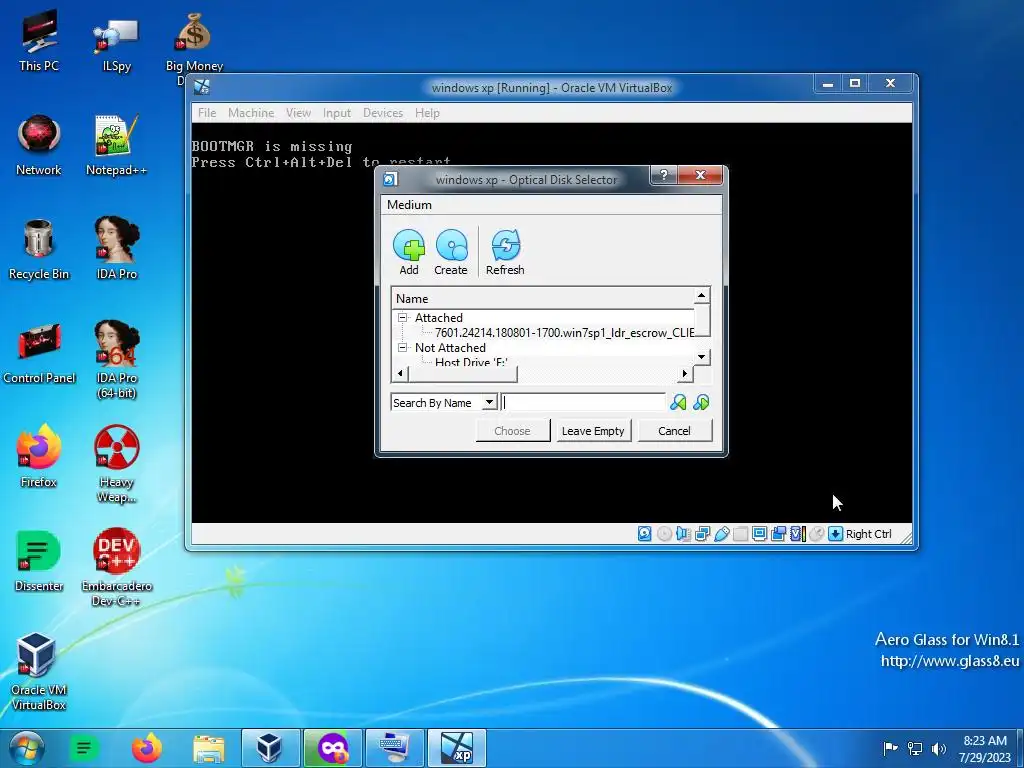This screenshot has width=1024, height=768.
Task: Click the Cancel button
Action: click(674, 430)
